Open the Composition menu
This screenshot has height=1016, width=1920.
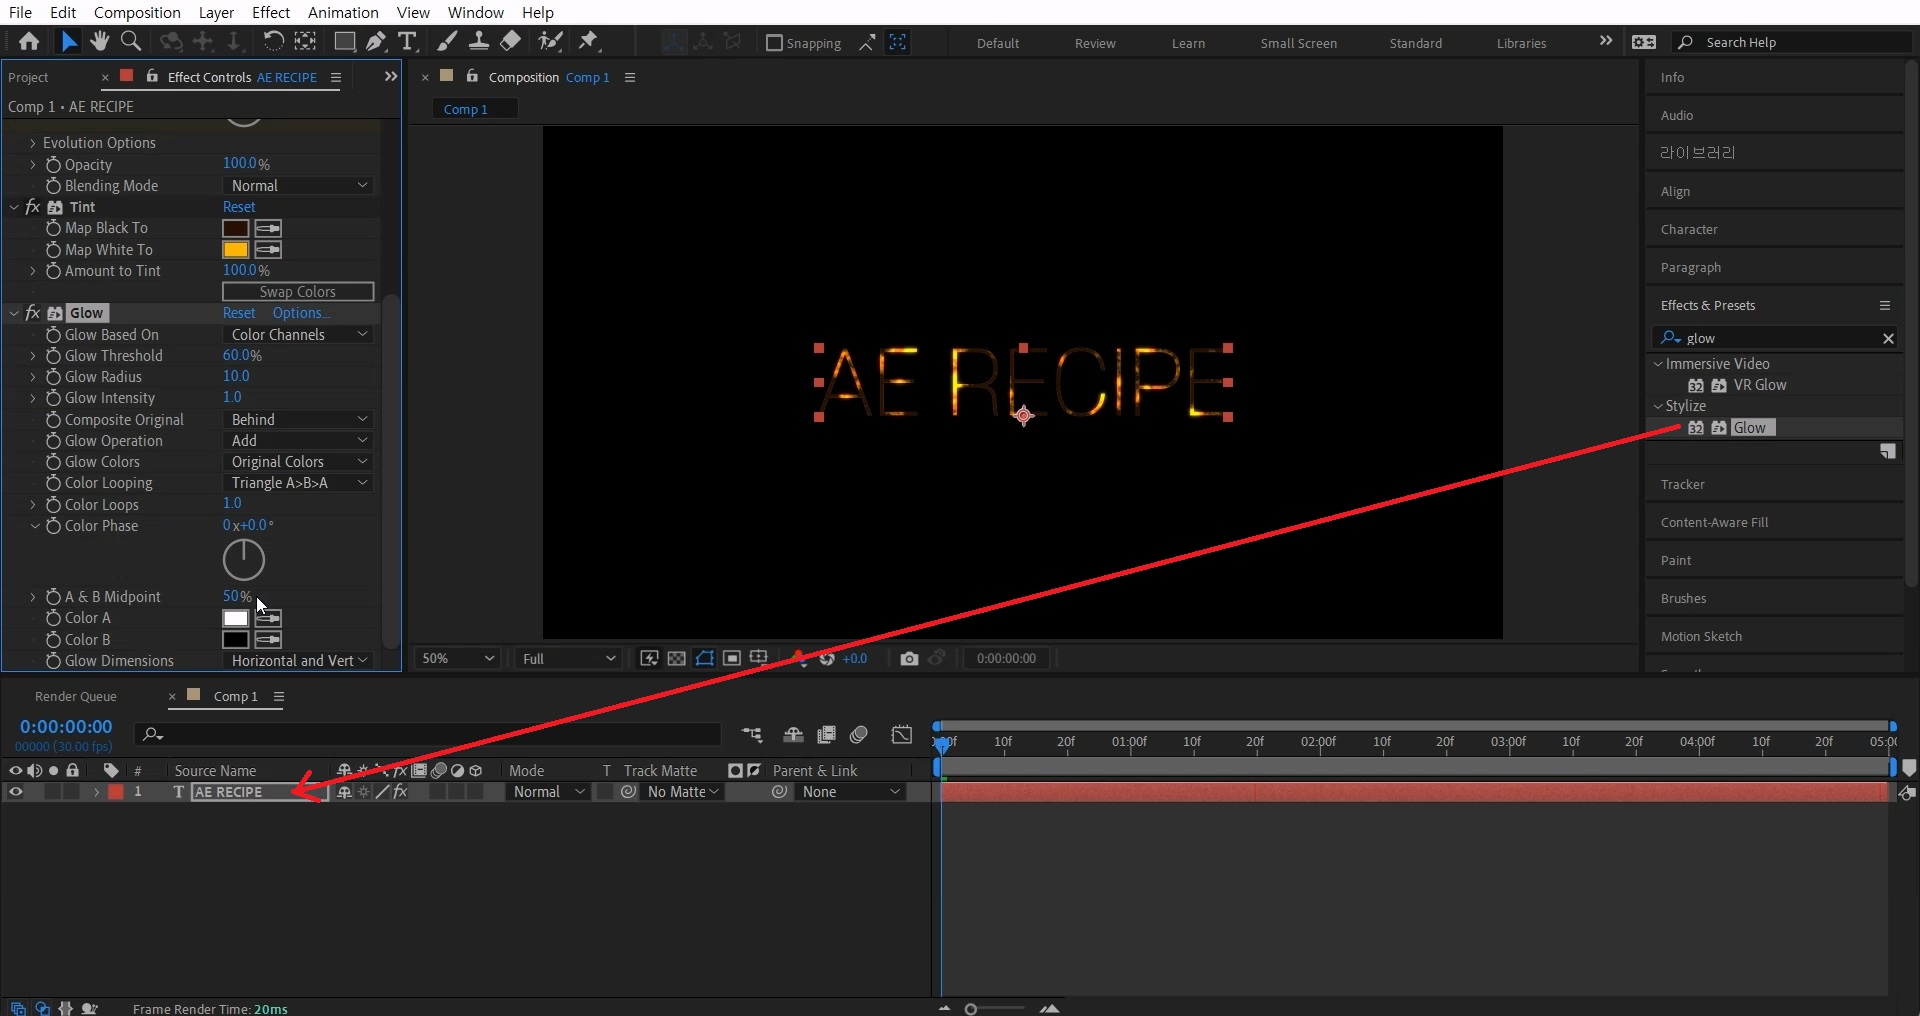pyautogui.click(x=137, y=12)
